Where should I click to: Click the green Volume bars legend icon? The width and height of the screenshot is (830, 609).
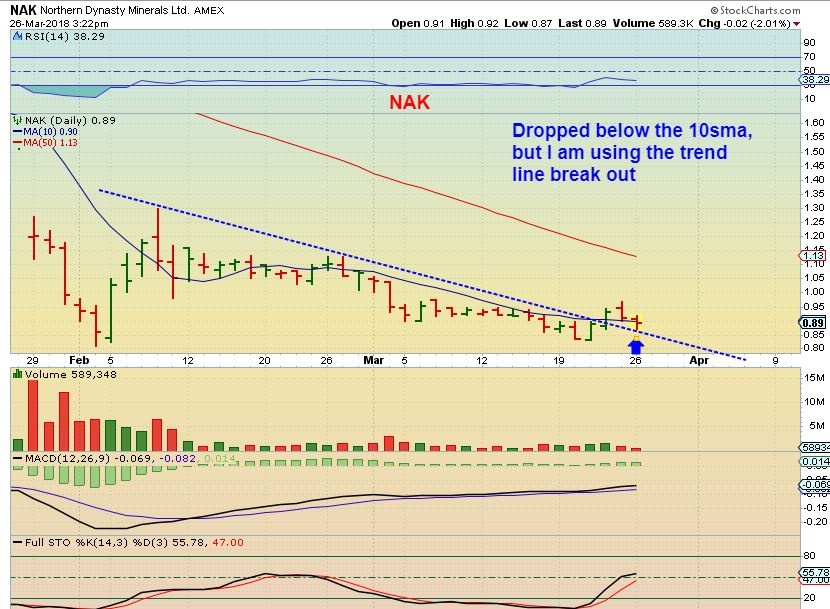tap(16, 374)
